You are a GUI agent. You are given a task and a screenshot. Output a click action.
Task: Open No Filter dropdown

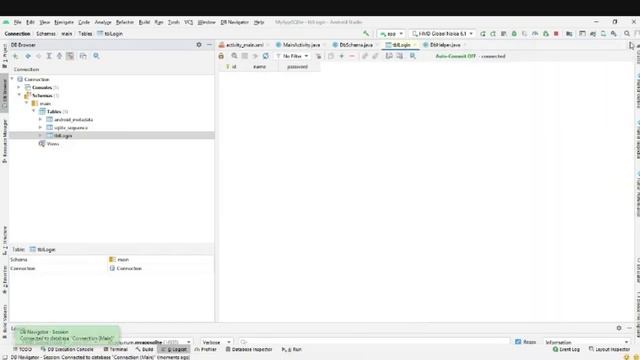coord(292,56)
